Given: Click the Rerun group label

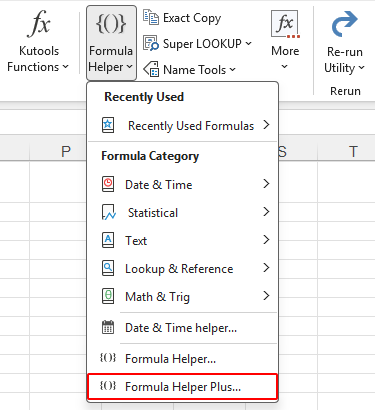Looking at the screenshot, I should coord(345,91).
